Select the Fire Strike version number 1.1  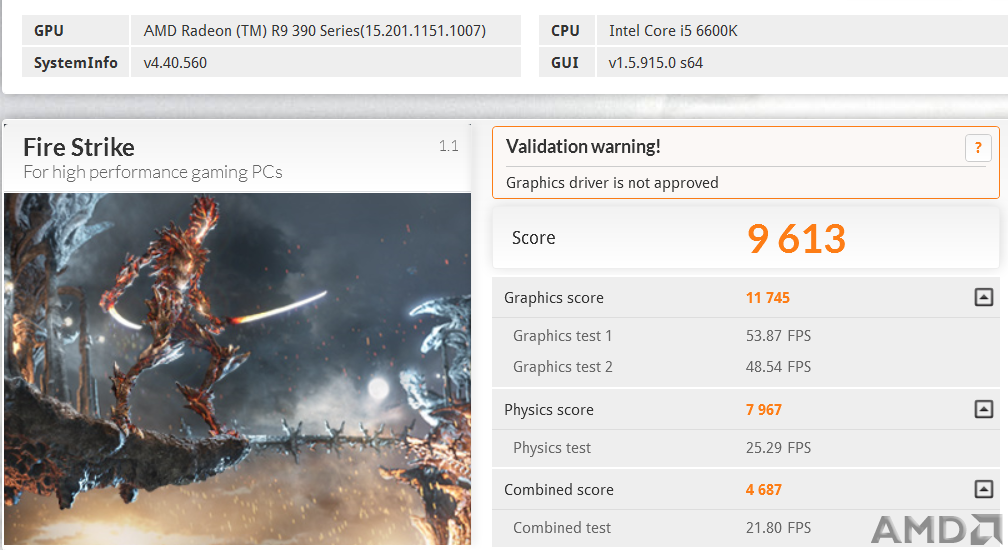(449, 146)
